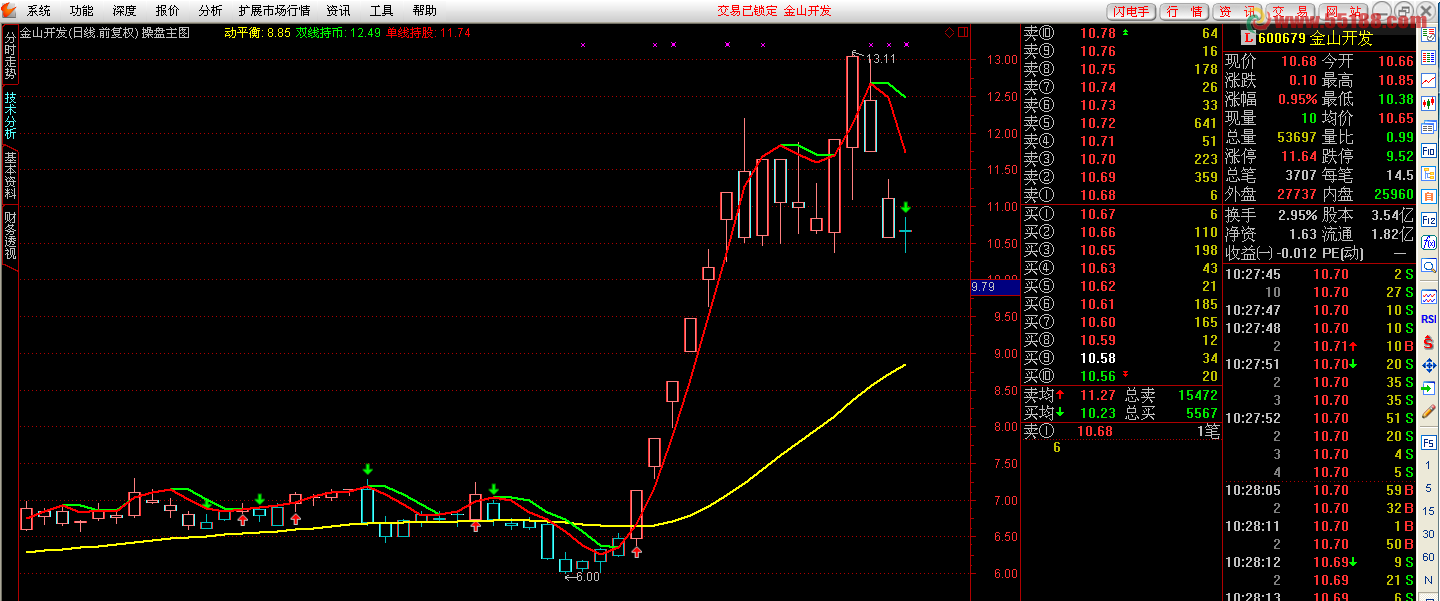Click the F5 chart switch icon

pyautogui.click(x=1428, y=442)
